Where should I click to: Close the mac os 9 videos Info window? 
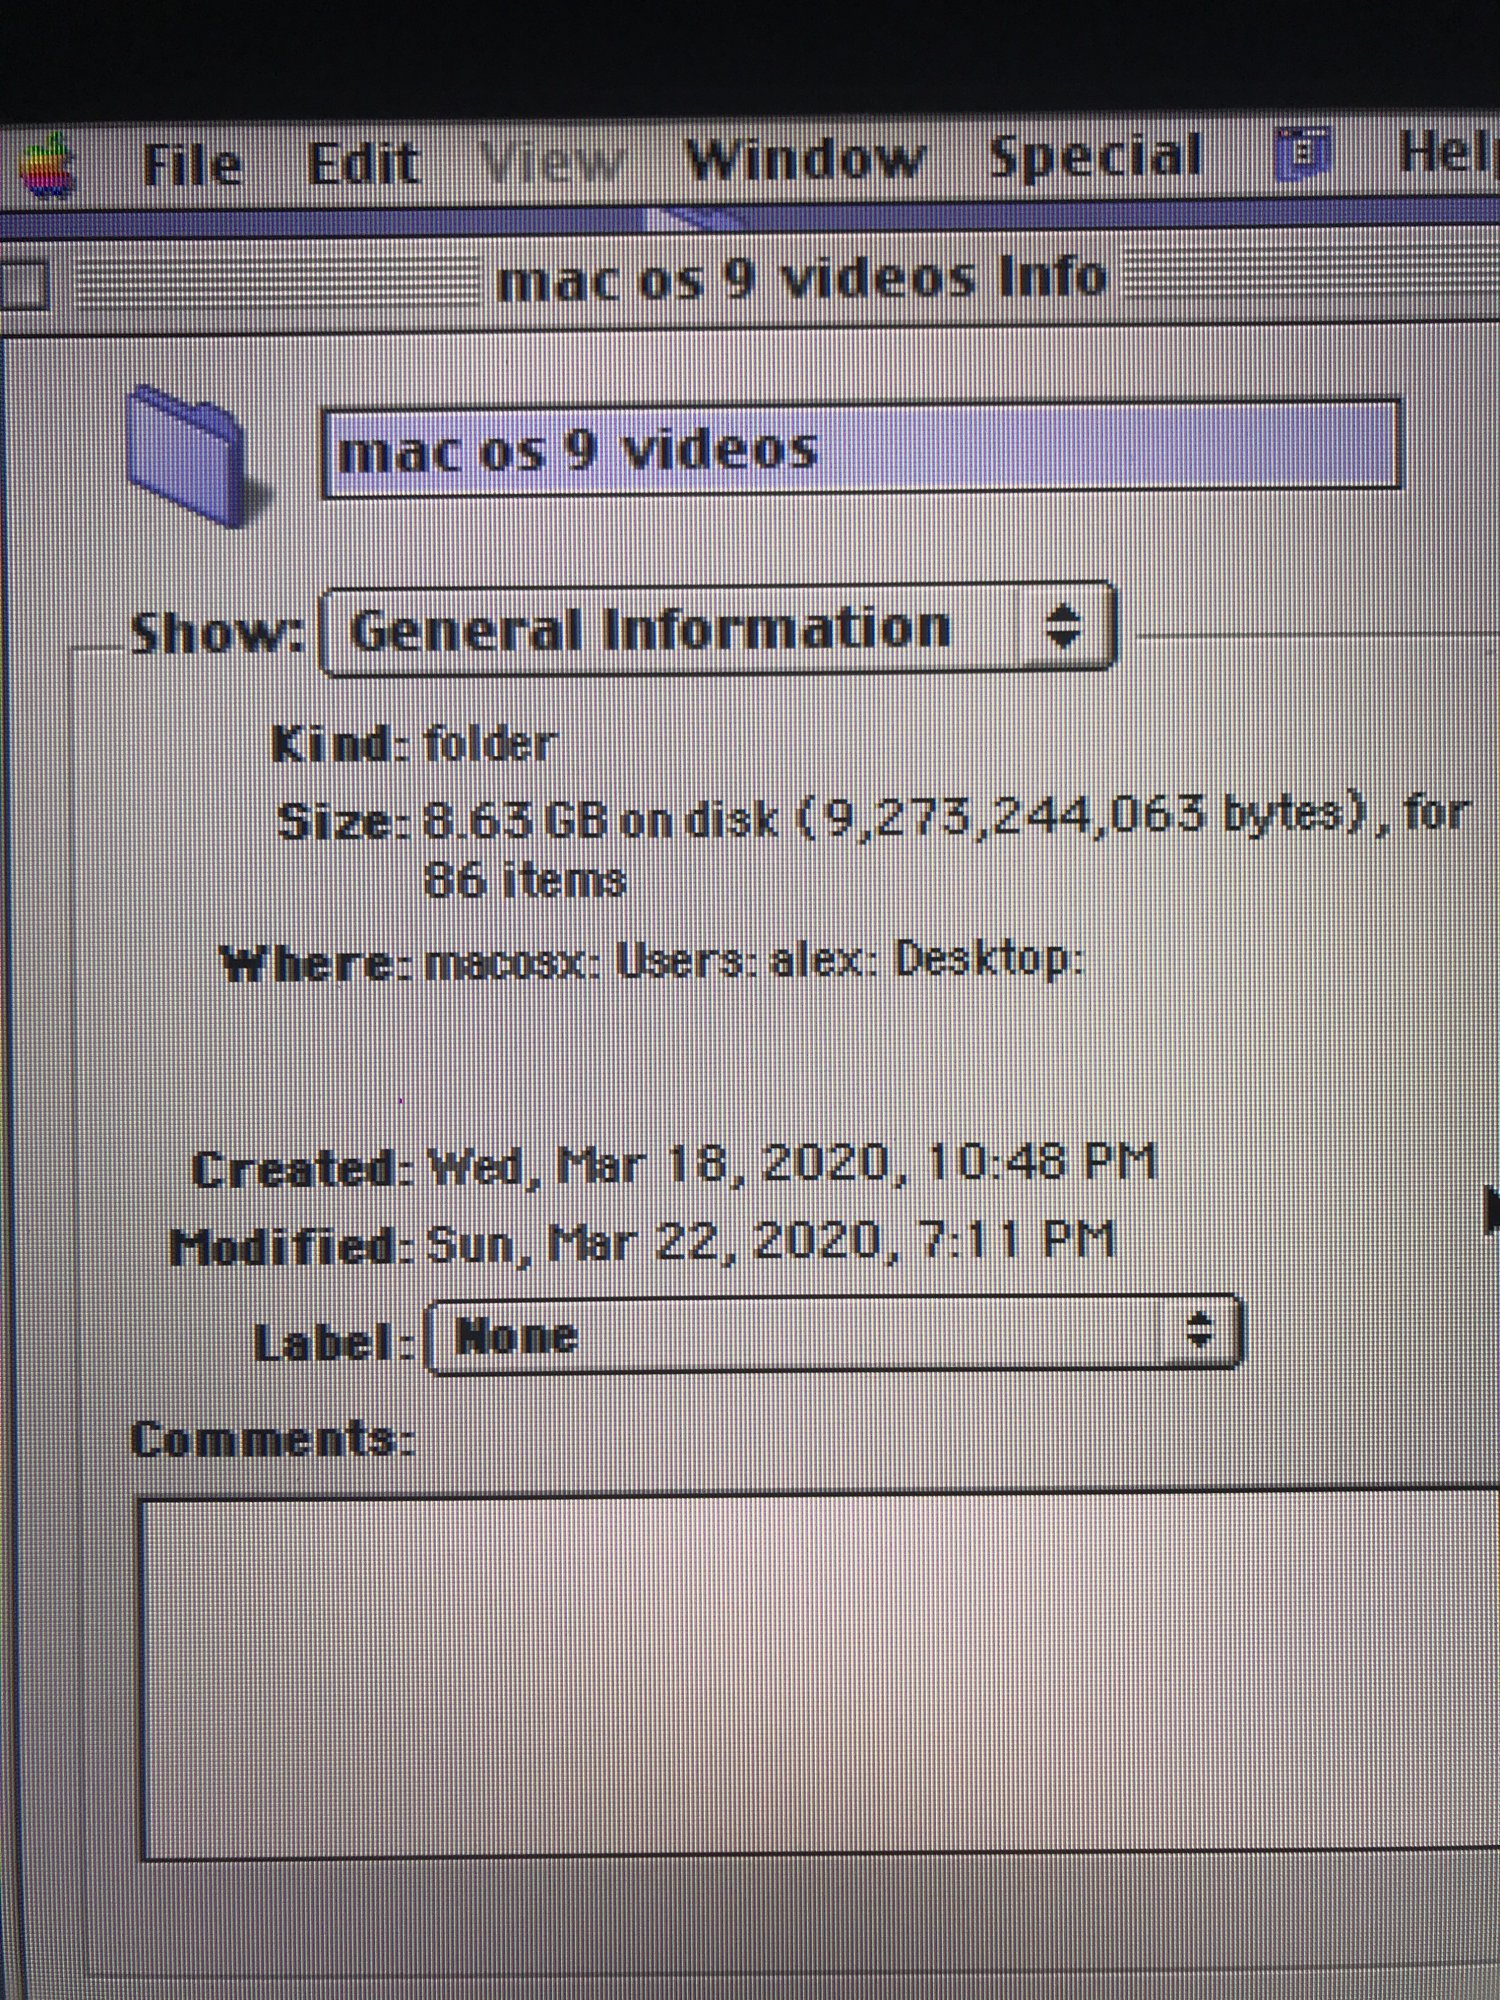click(x=22, y=284)
